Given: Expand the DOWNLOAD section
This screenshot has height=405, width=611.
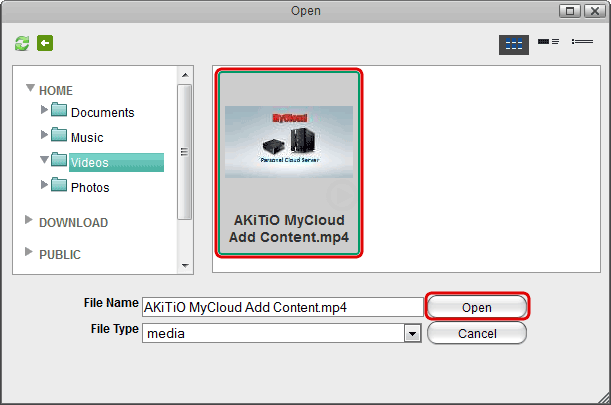Looking at the screenshot, I should pos(29,222).
